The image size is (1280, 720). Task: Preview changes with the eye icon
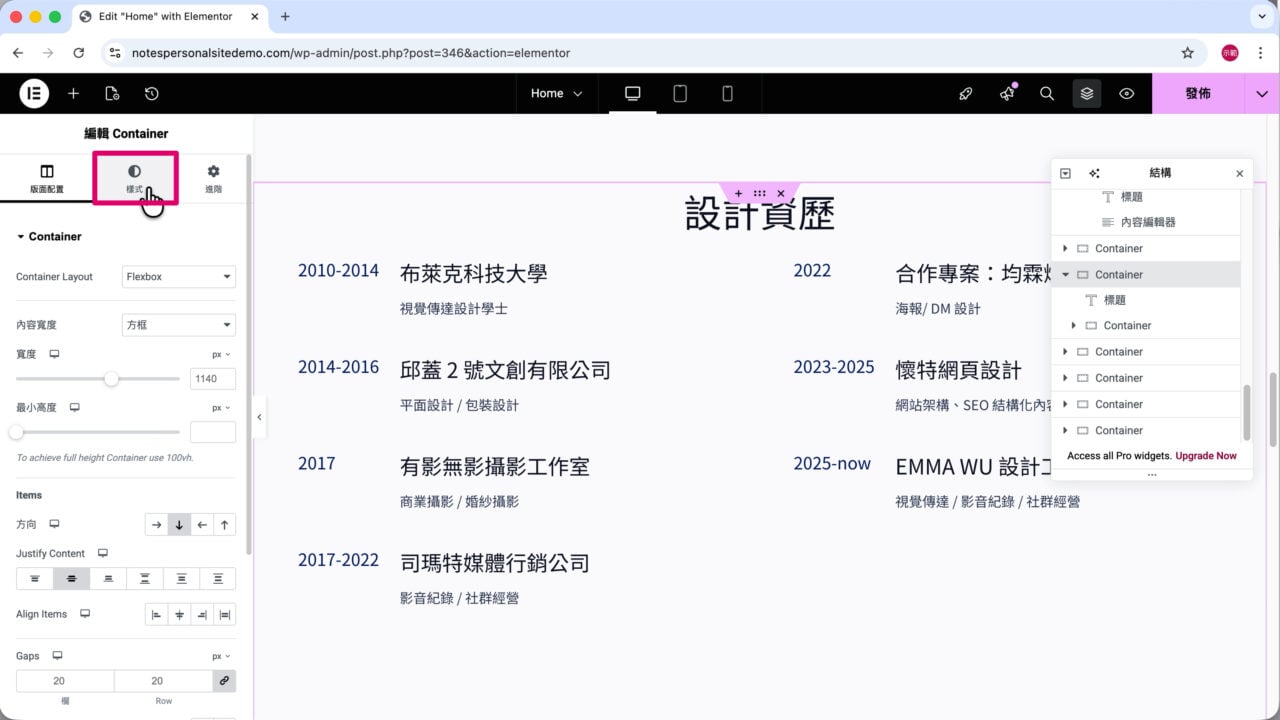1127,93
